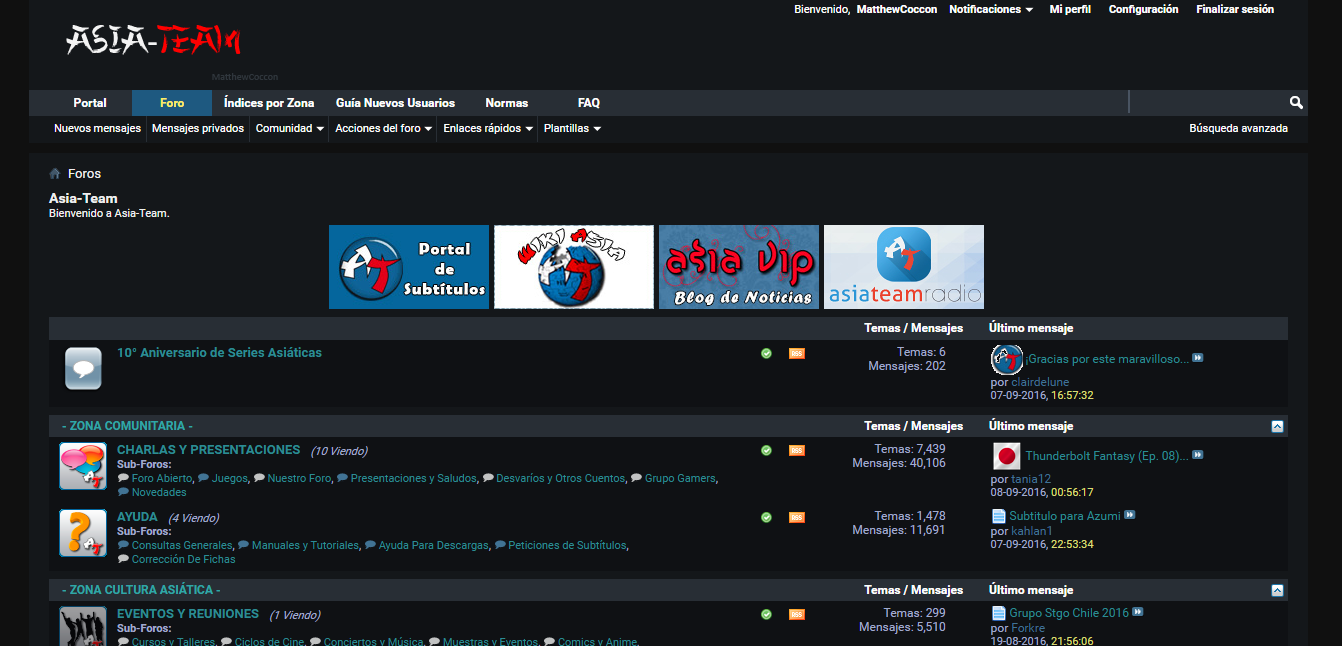Click the Asia-Team logo
Image resolution: width=1342 pixels, height=646 pixels.
153,40
